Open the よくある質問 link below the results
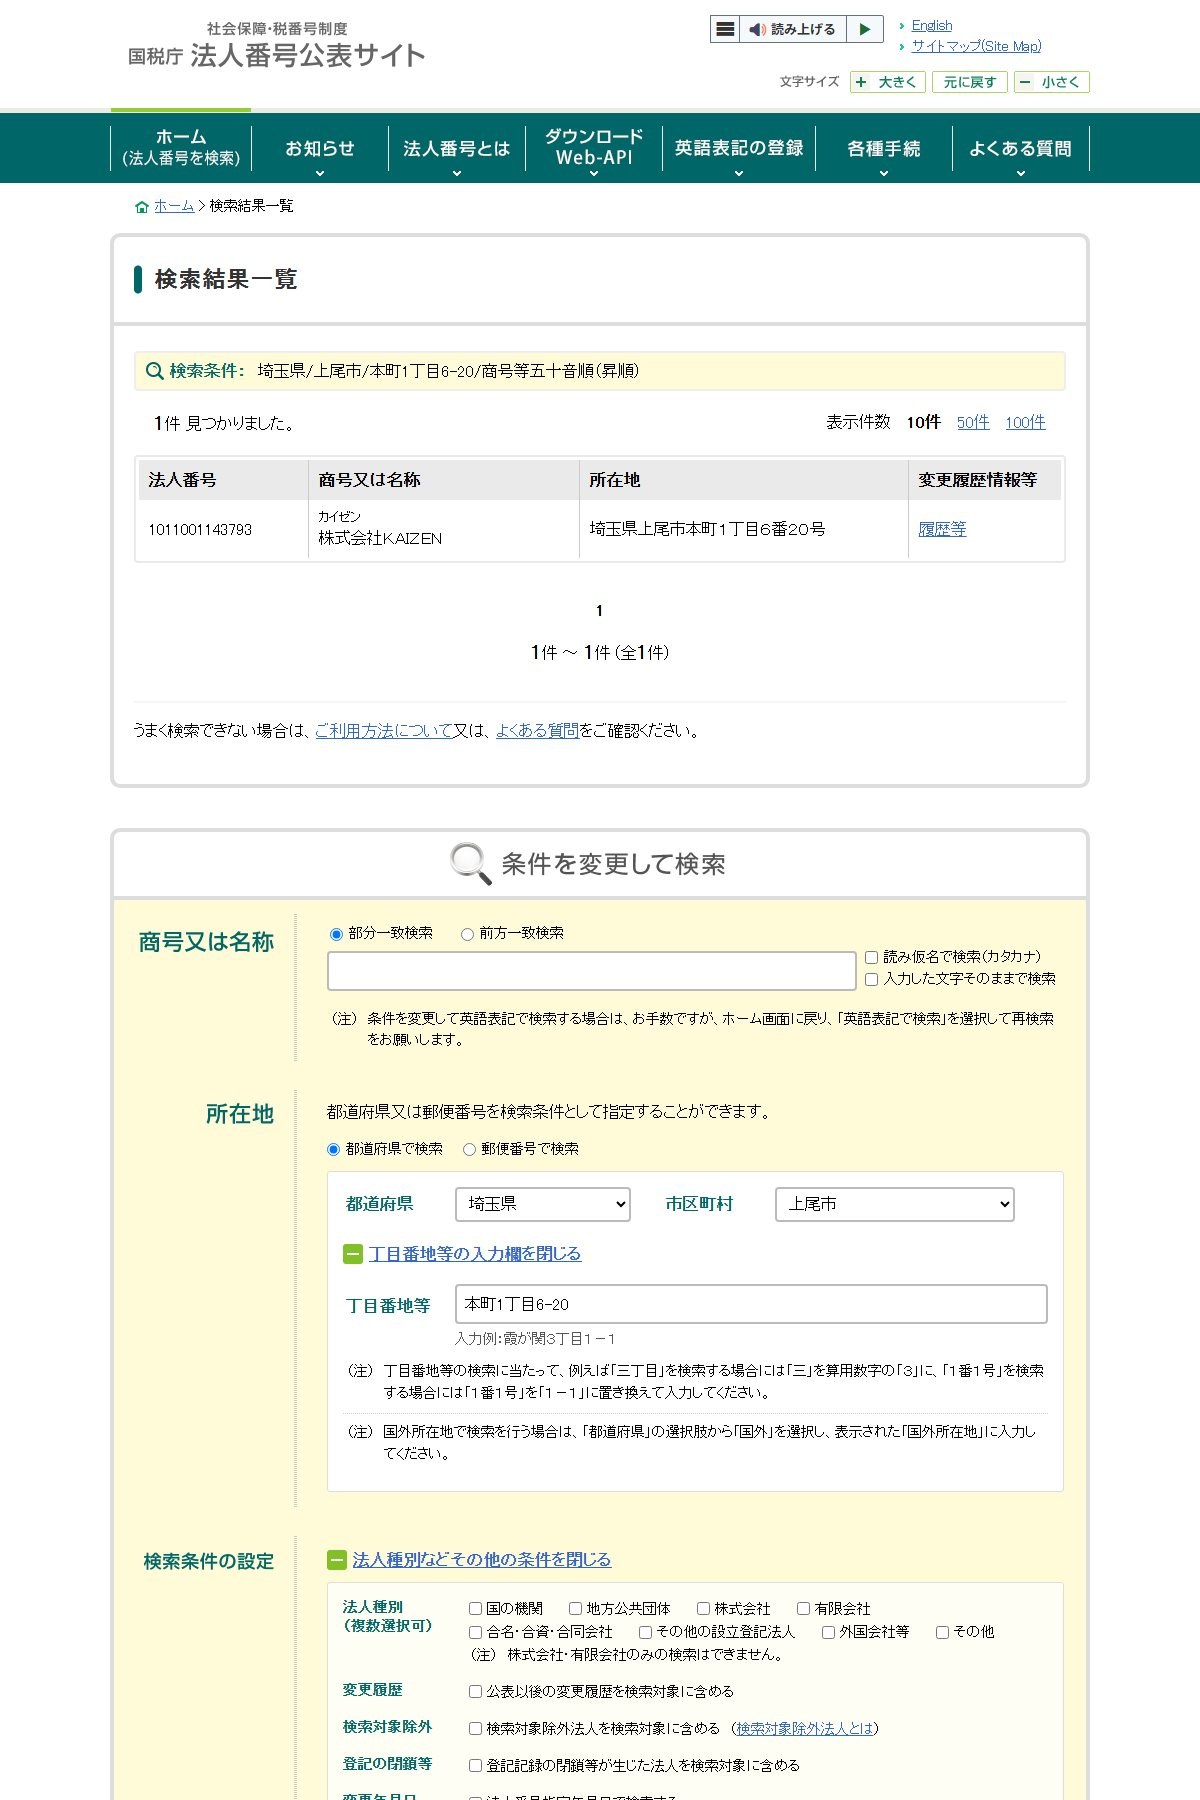 (537, 731)
